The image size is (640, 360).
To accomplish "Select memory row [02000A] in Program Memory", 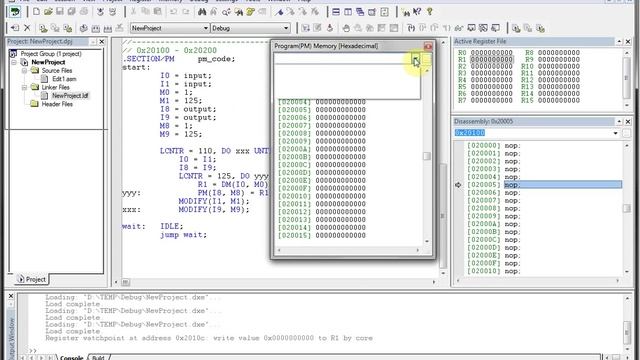I will (x=322, y=149).
